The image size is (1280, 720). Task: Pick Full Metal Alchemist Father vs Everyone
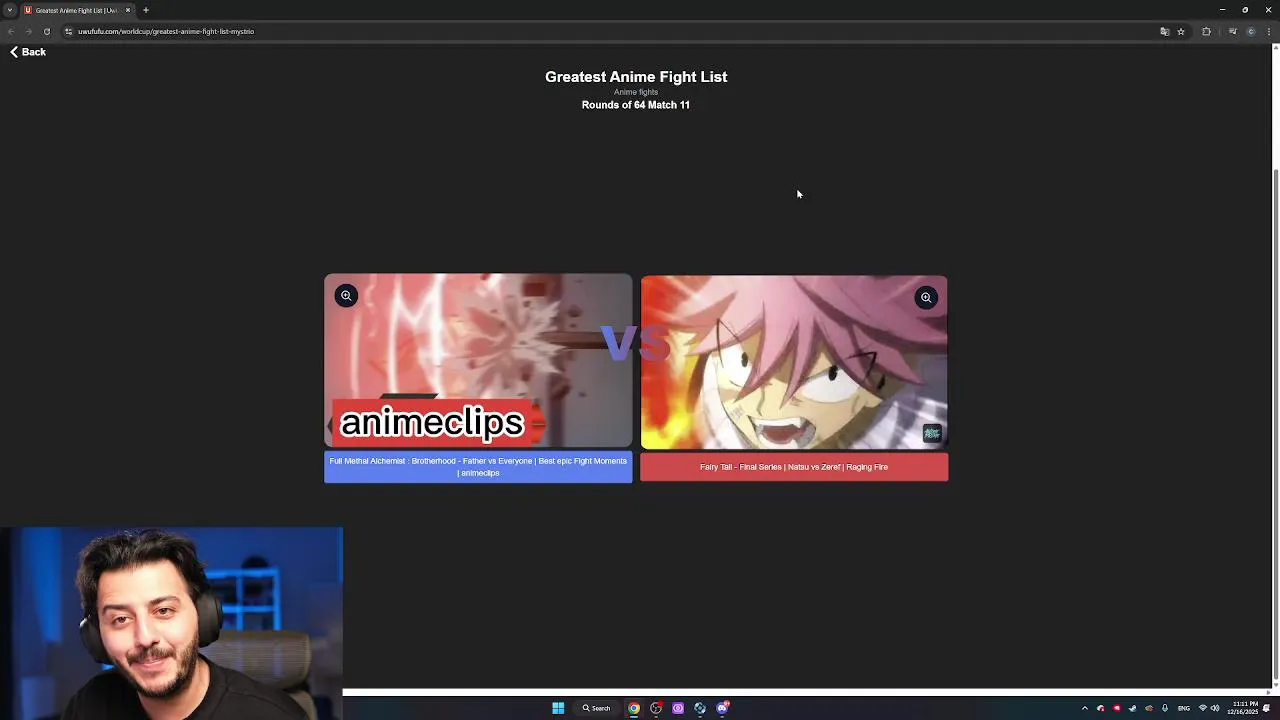[x=478, y=467]
